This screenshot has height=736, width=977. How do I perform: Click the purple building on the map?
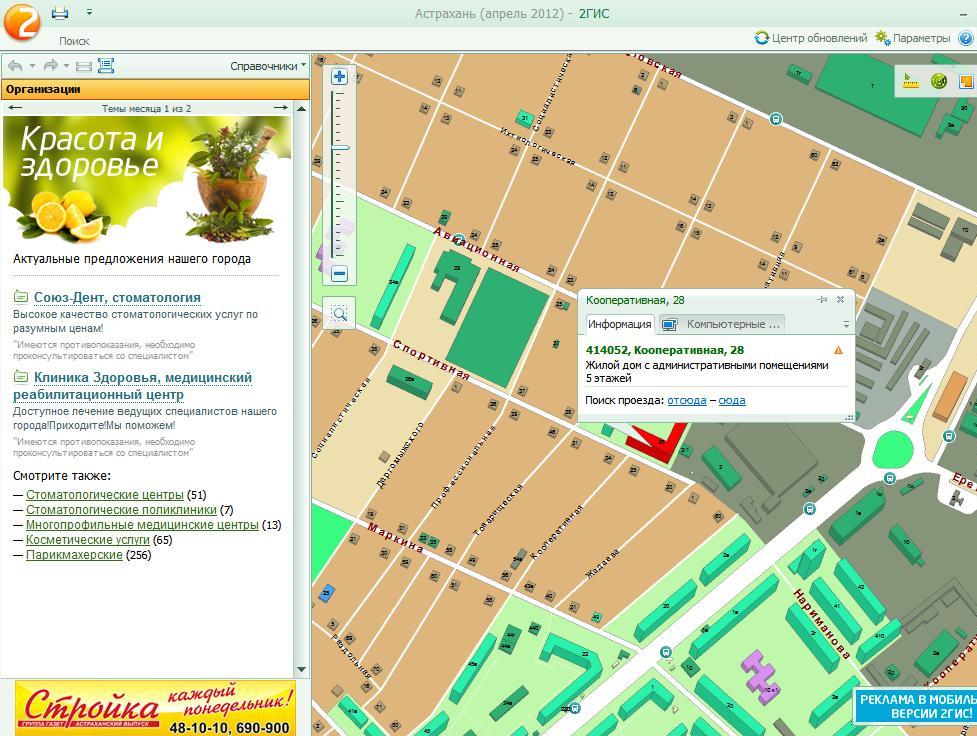coord(760,676)
